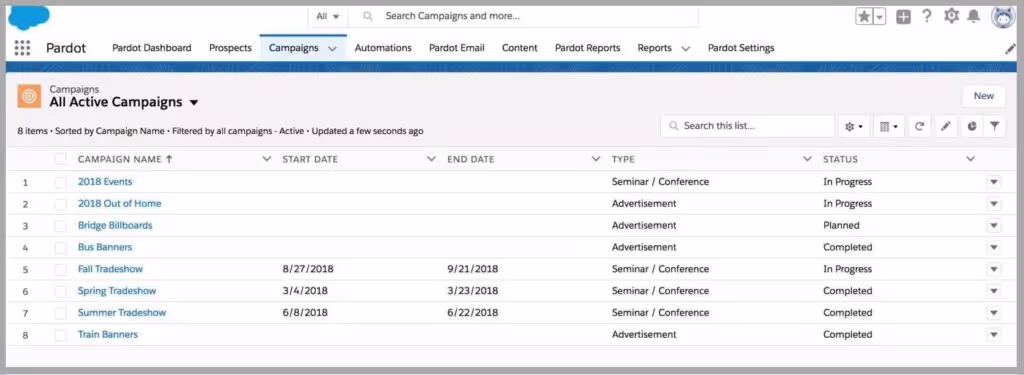This screenshot has height=375, width=1024.
Task: Open the list filters funnel icon
Action: 994,126
